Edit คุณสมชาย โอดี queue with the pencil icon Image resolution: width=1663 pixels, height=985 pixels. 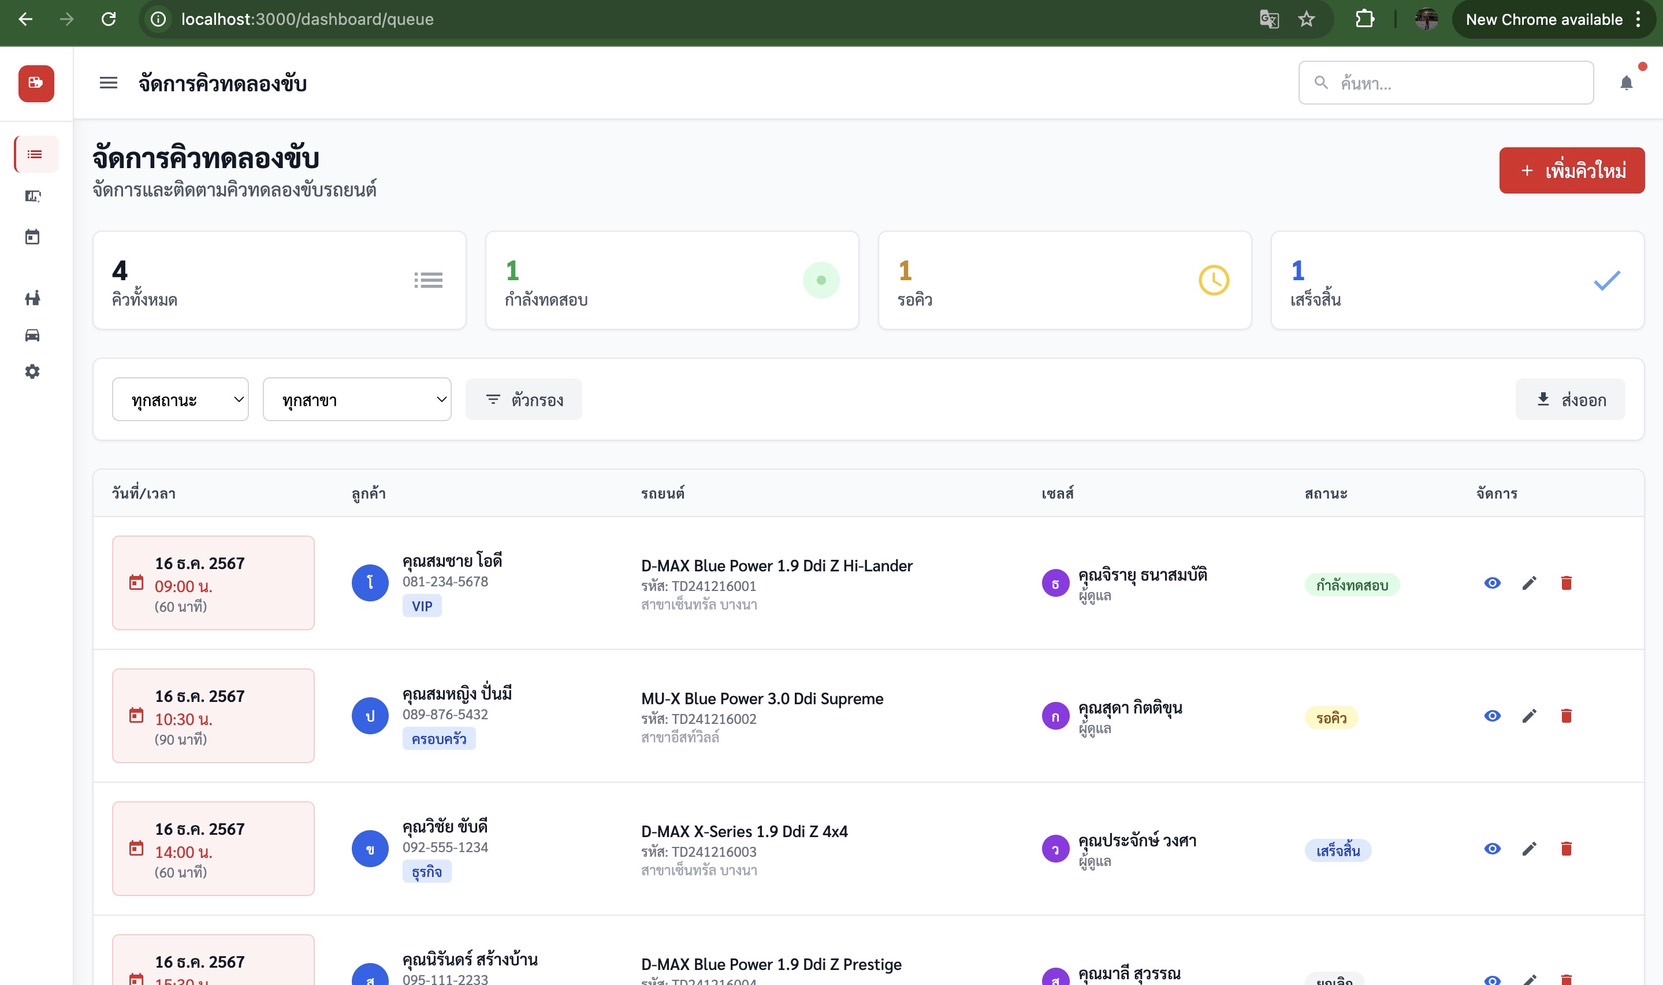click(1529, 583)
